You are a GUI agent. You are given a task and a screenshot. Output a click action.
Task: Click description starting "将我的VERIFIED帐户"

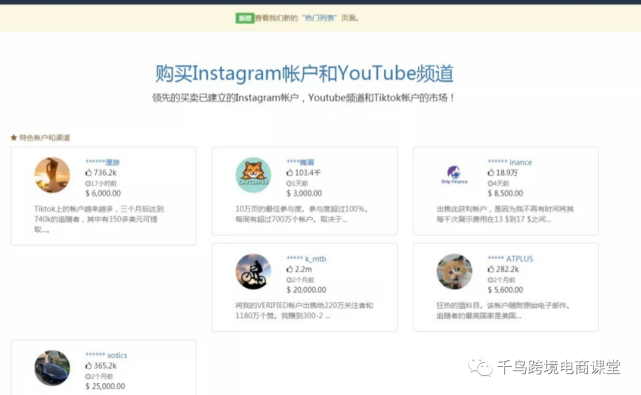click(304, 310)
